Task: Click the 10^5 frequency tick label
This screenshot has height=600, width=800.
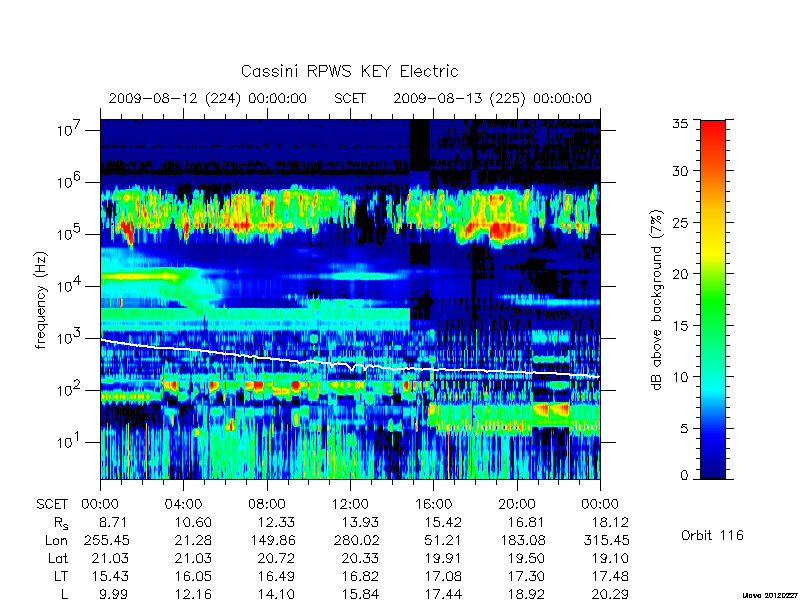Action: coord(70,234)
